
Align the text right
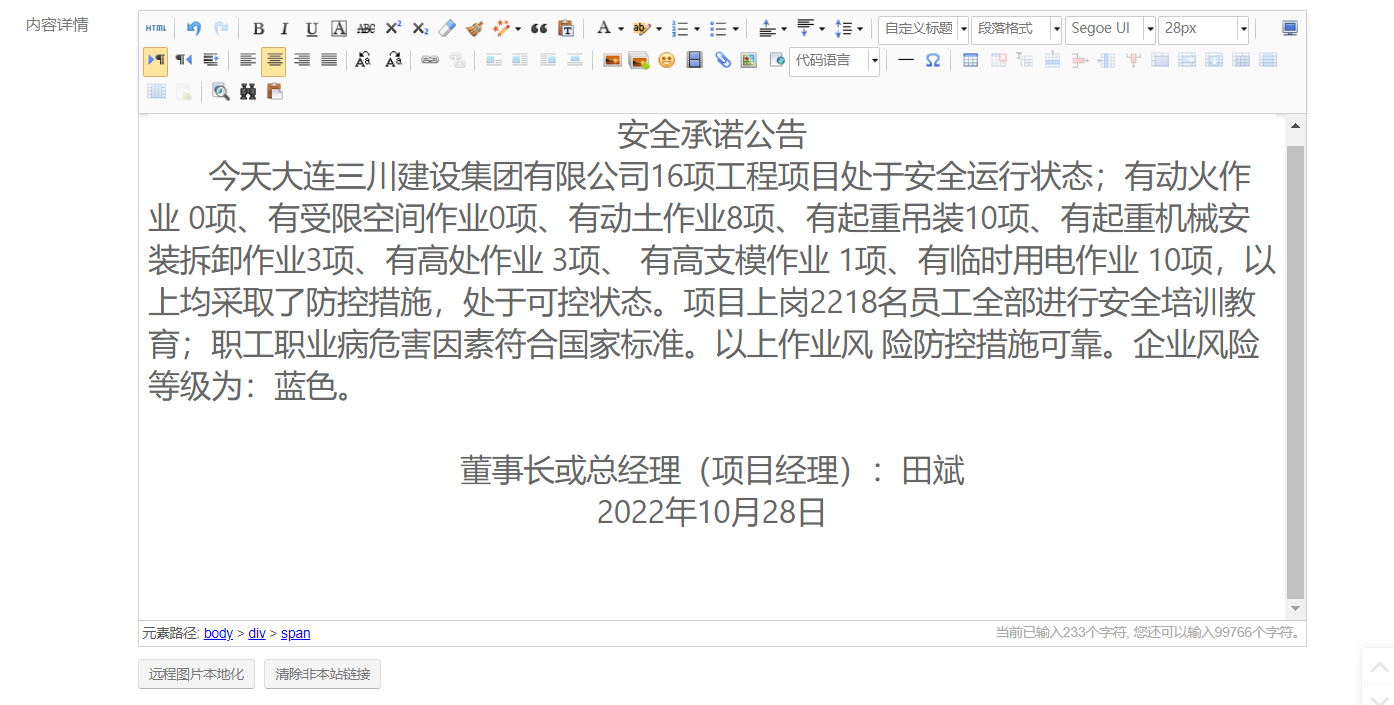[302, 60]
